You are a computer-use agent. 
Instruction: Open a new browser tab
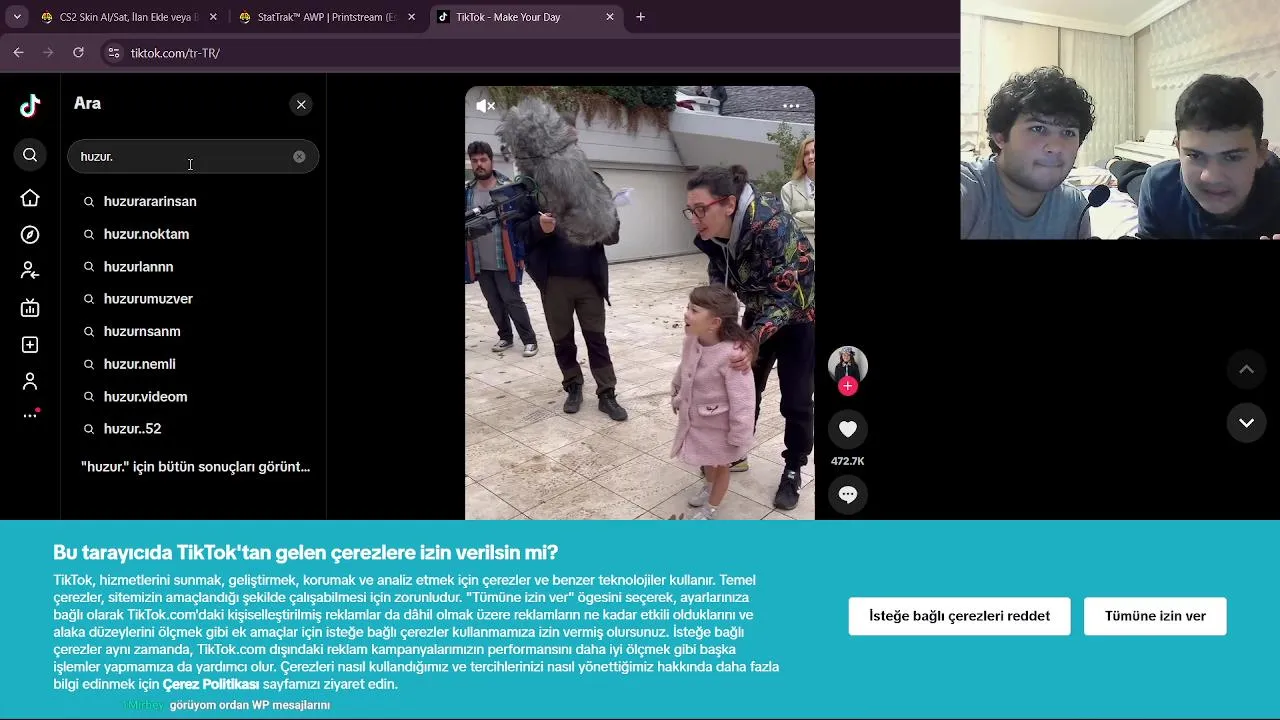point(641,17)
